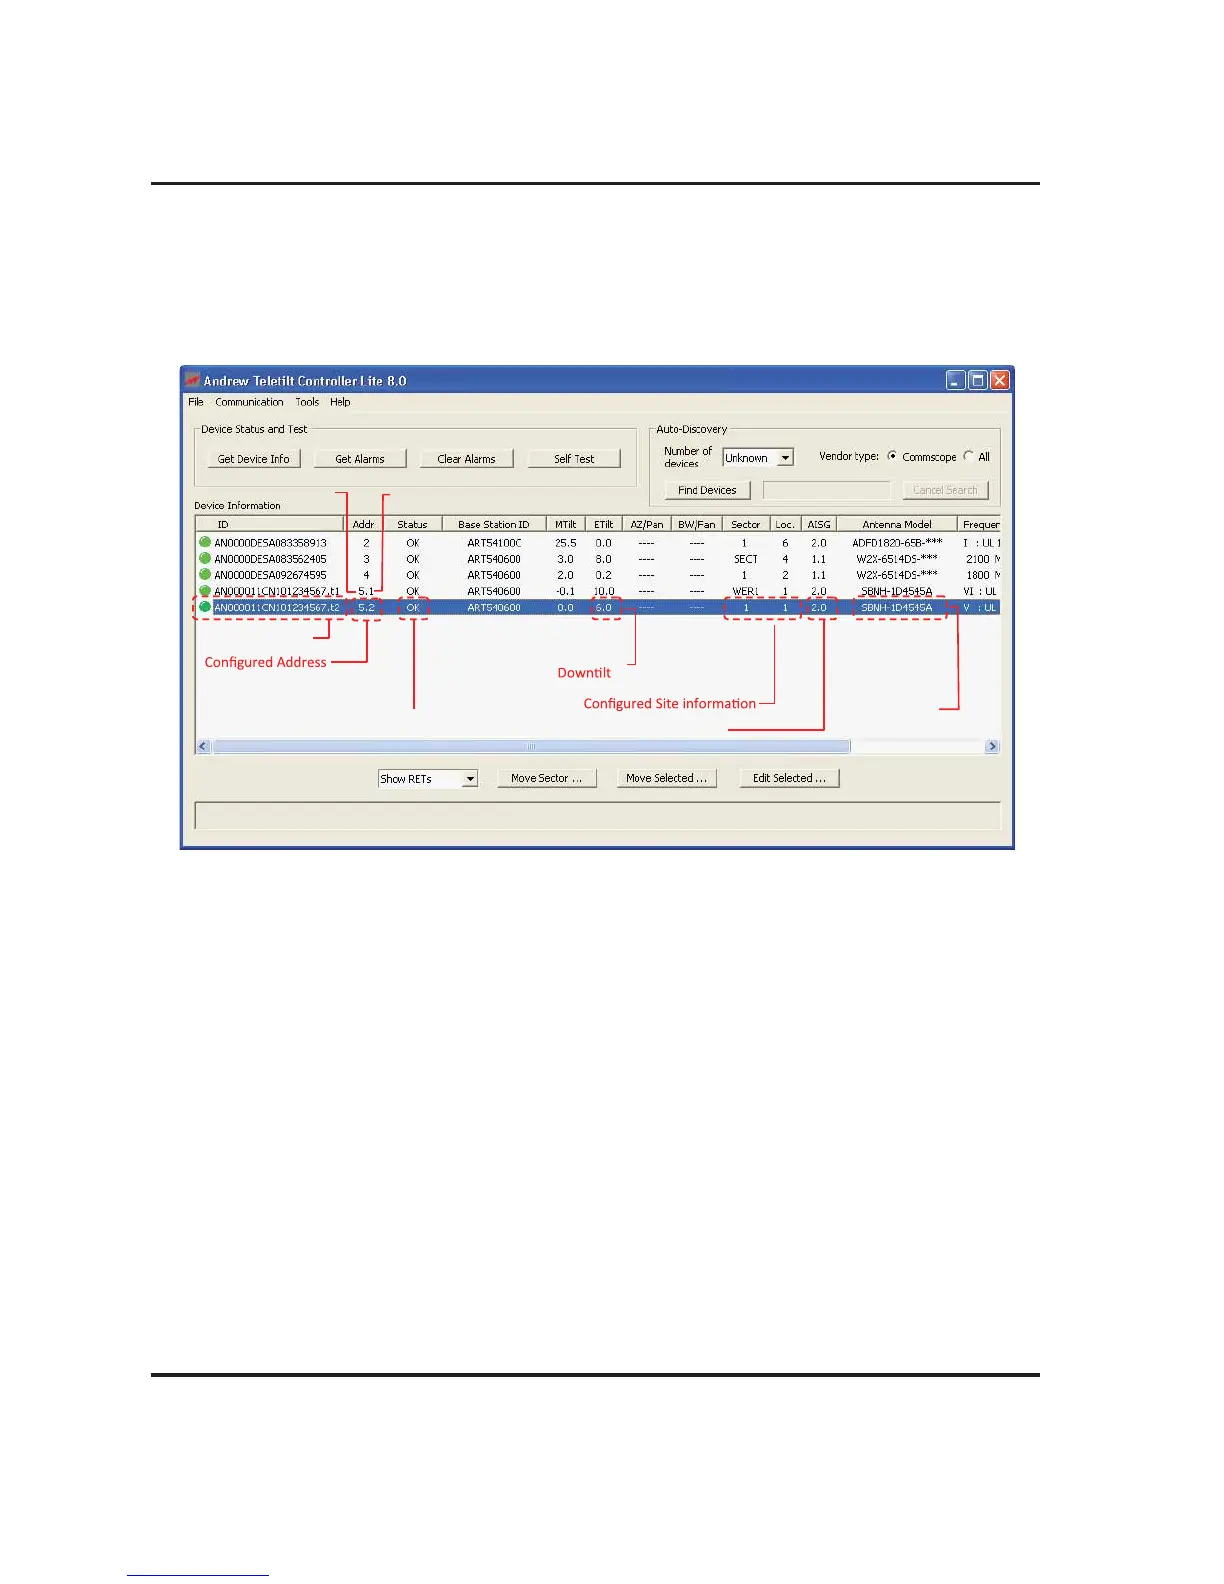Screen dimensions: 1224x1584
Task: Click the scrollbar right arrow
Action: coord(992,746)
